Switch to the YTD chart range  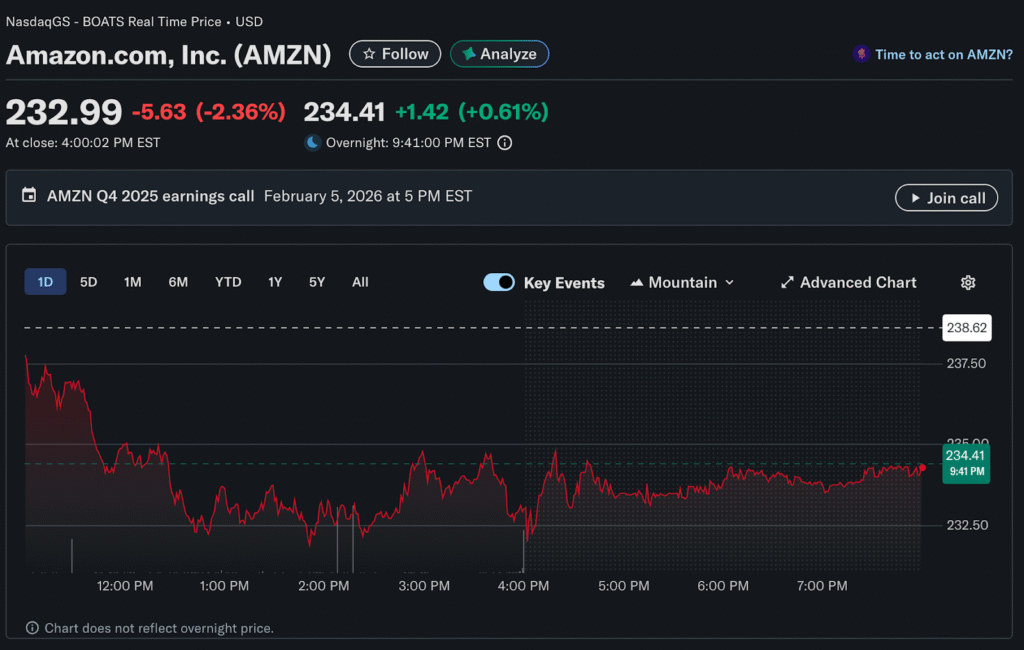point(228,282)
